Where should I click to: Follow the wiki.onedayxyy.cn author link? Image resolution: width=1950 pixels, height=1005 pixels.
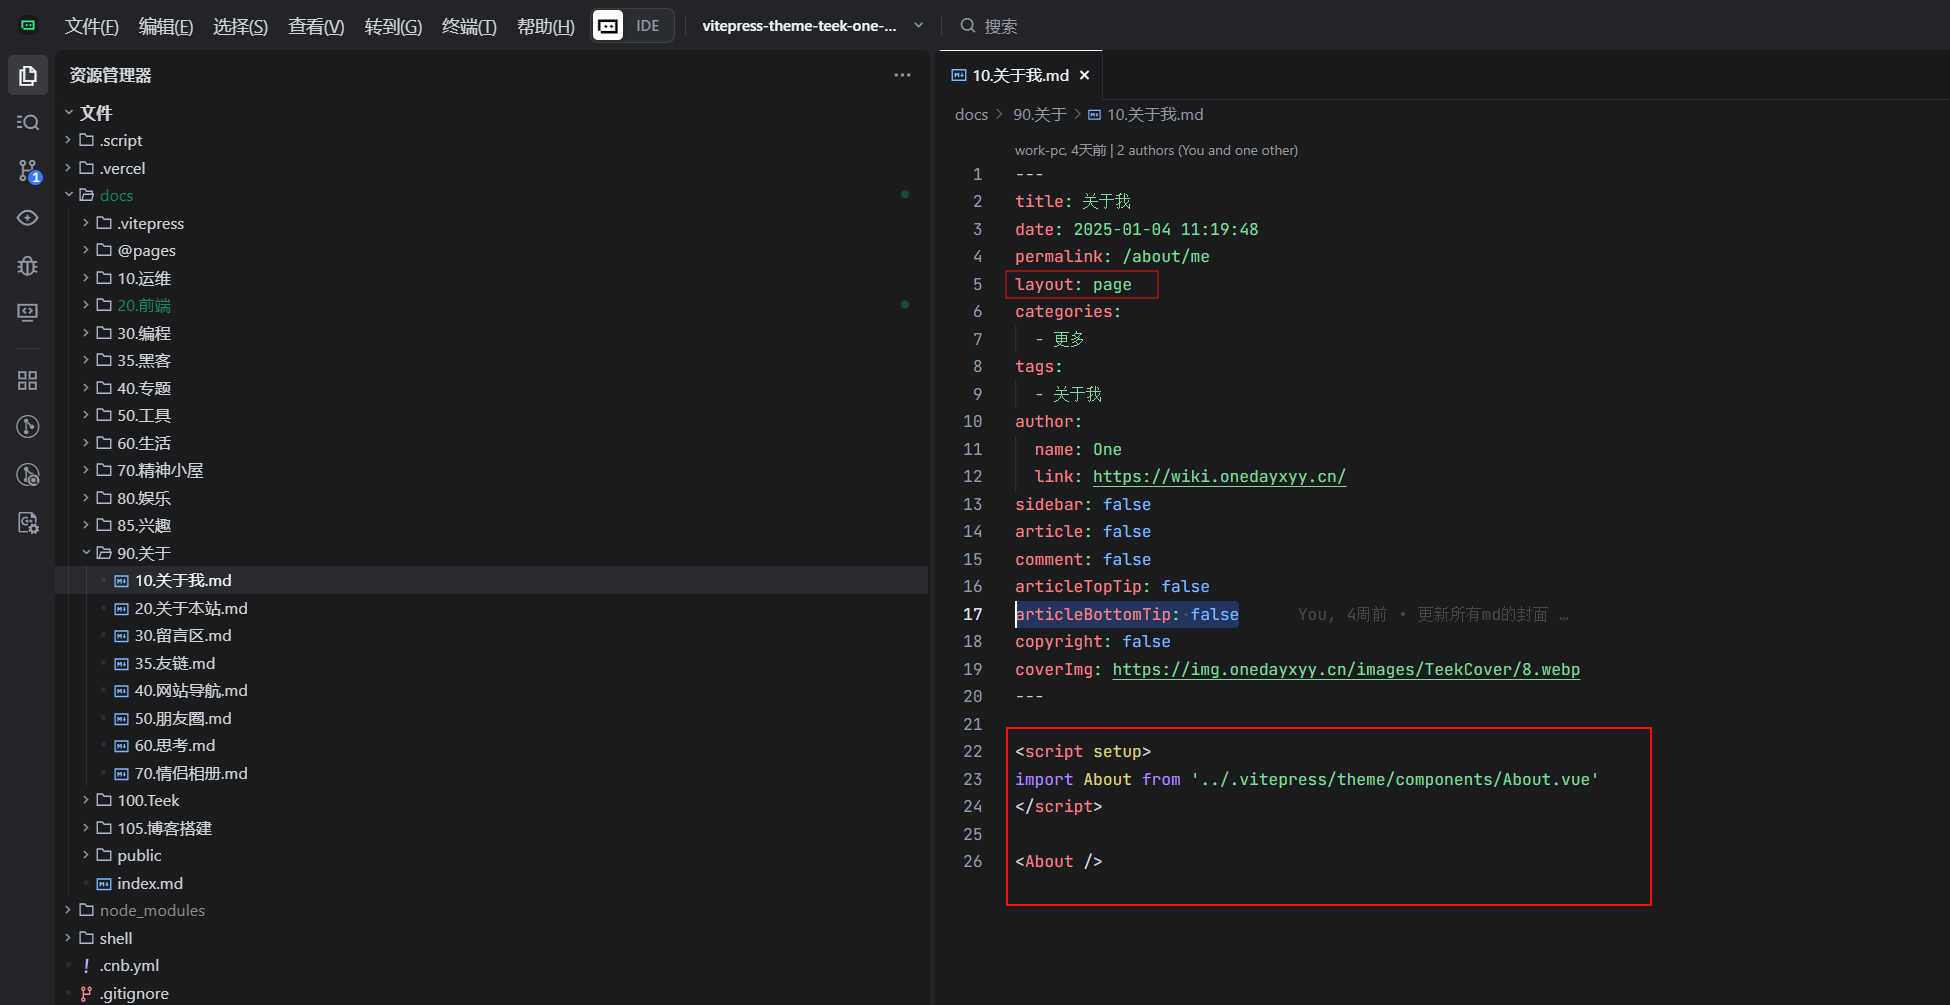coord(1218,477)
